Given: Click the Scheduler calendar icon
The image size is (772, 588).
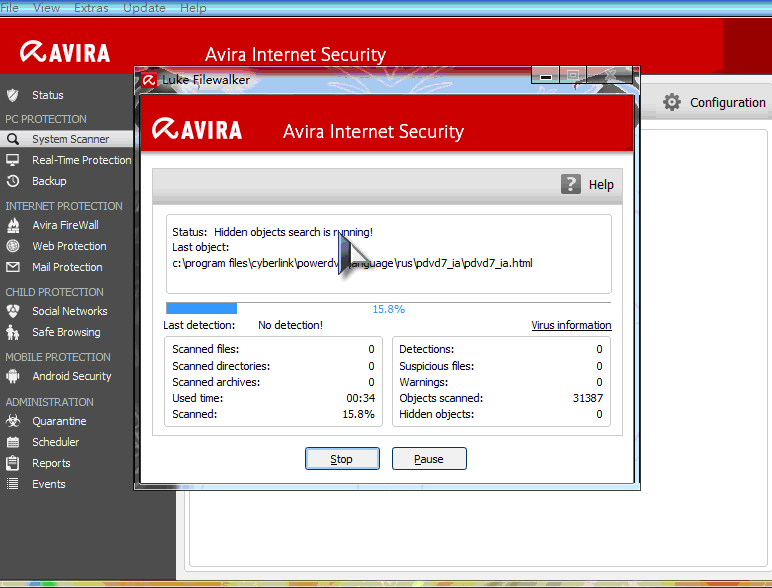Looking at the screenshot, I should tap(13, 442).
